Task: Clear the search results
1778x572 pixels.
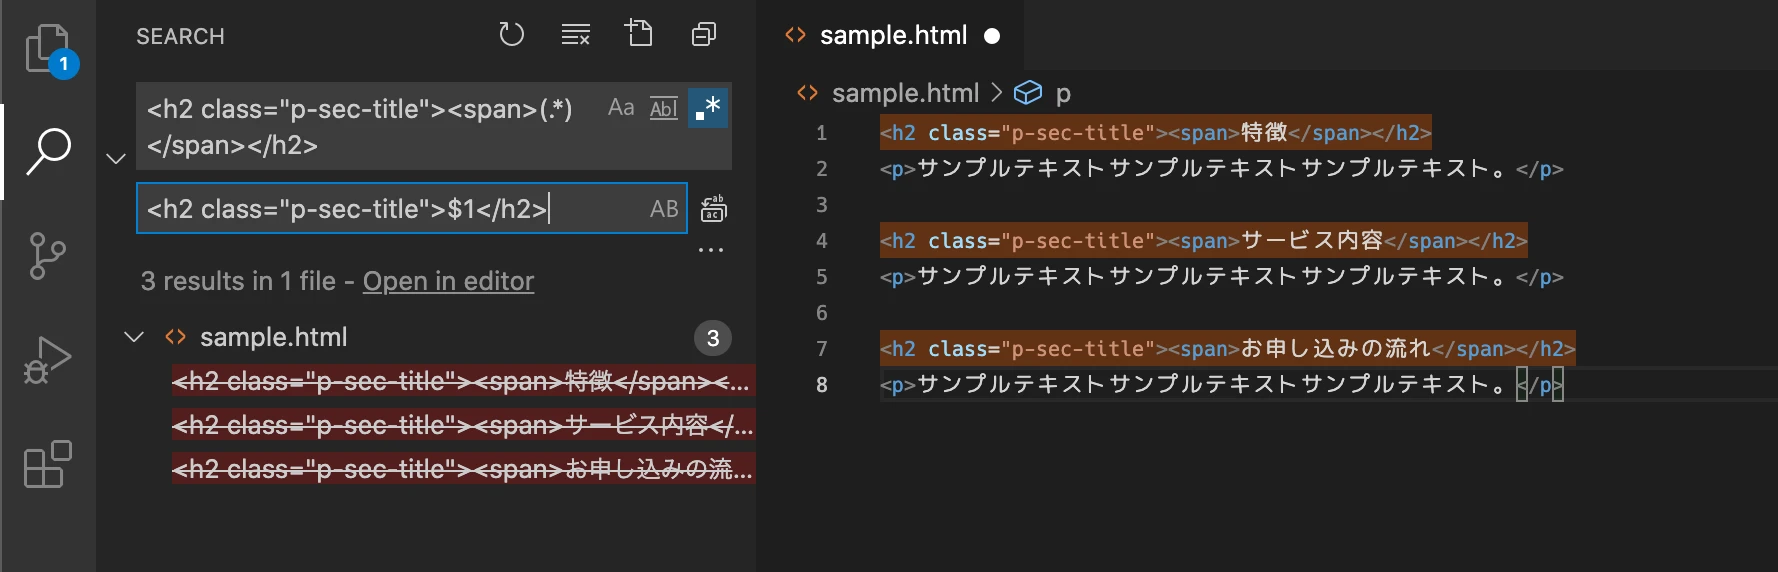Action: point(575,35)
